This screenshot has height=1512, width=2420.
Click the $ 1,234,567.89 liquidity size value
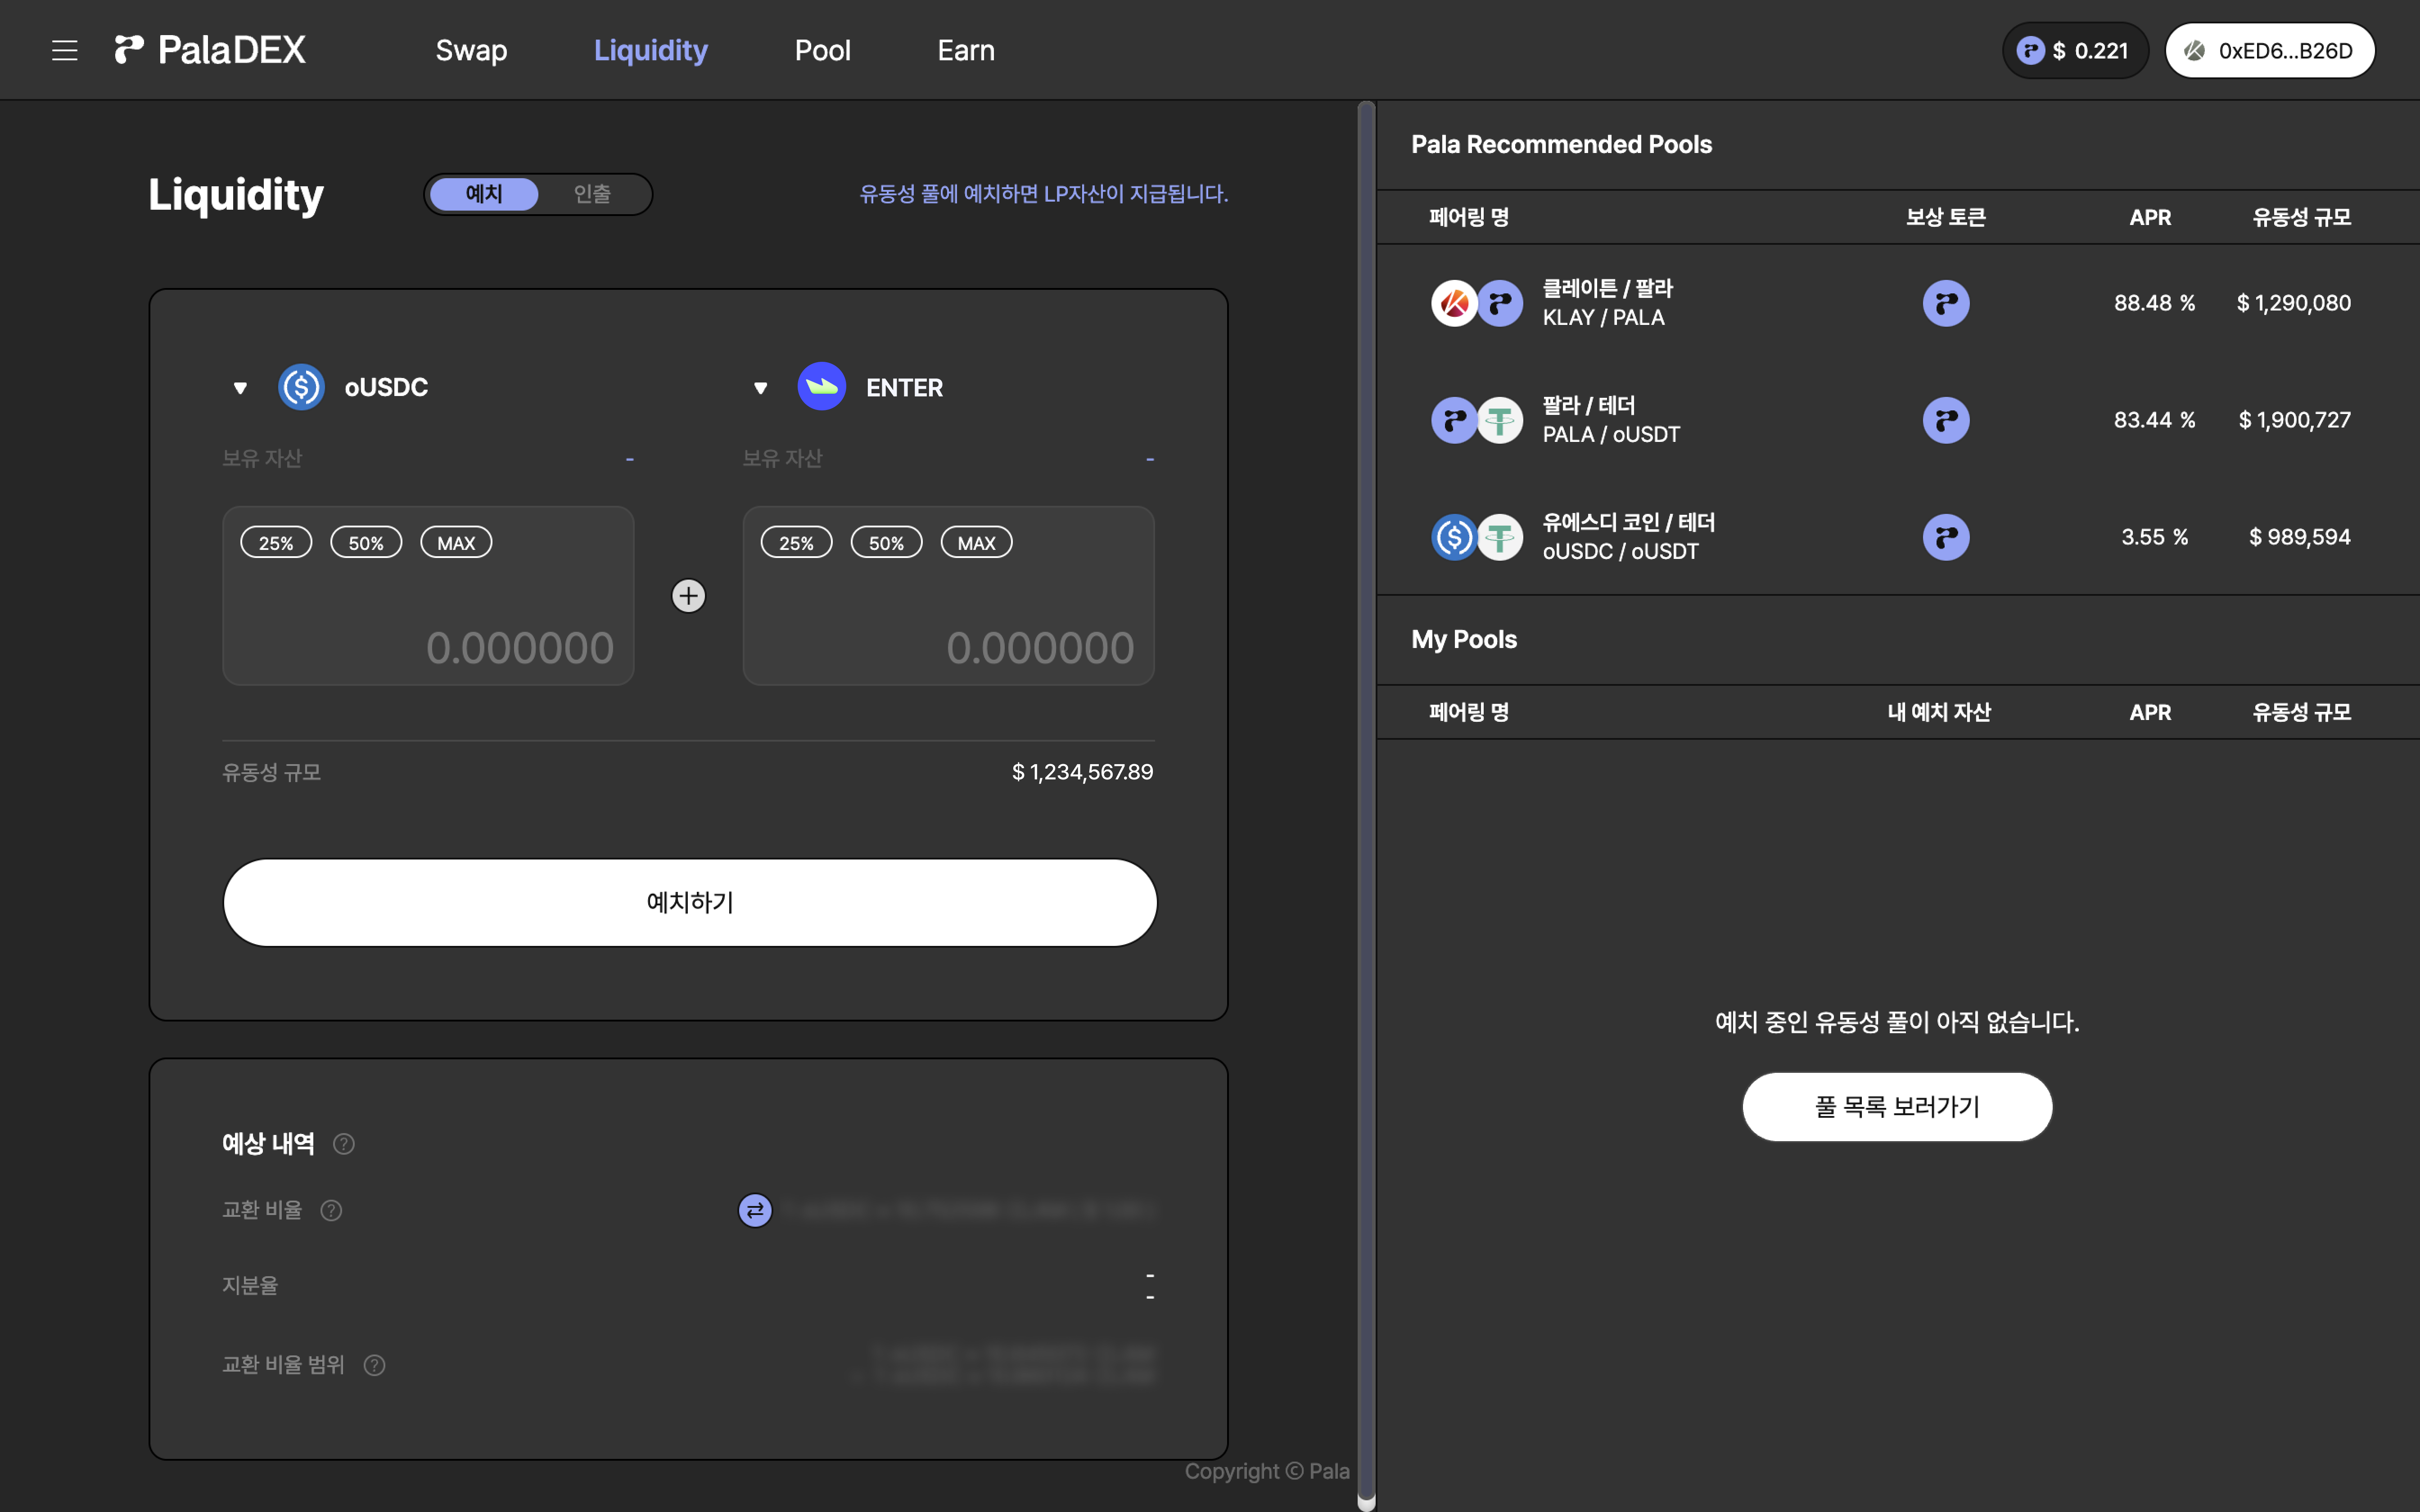coord(1082,772)
